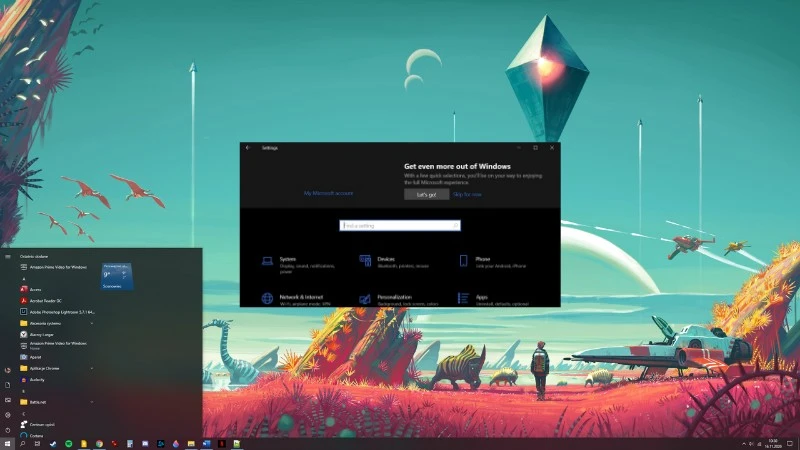Open Netflix icon on the taskbar
This screenshot has width=800, height=450.
(221, 444)
